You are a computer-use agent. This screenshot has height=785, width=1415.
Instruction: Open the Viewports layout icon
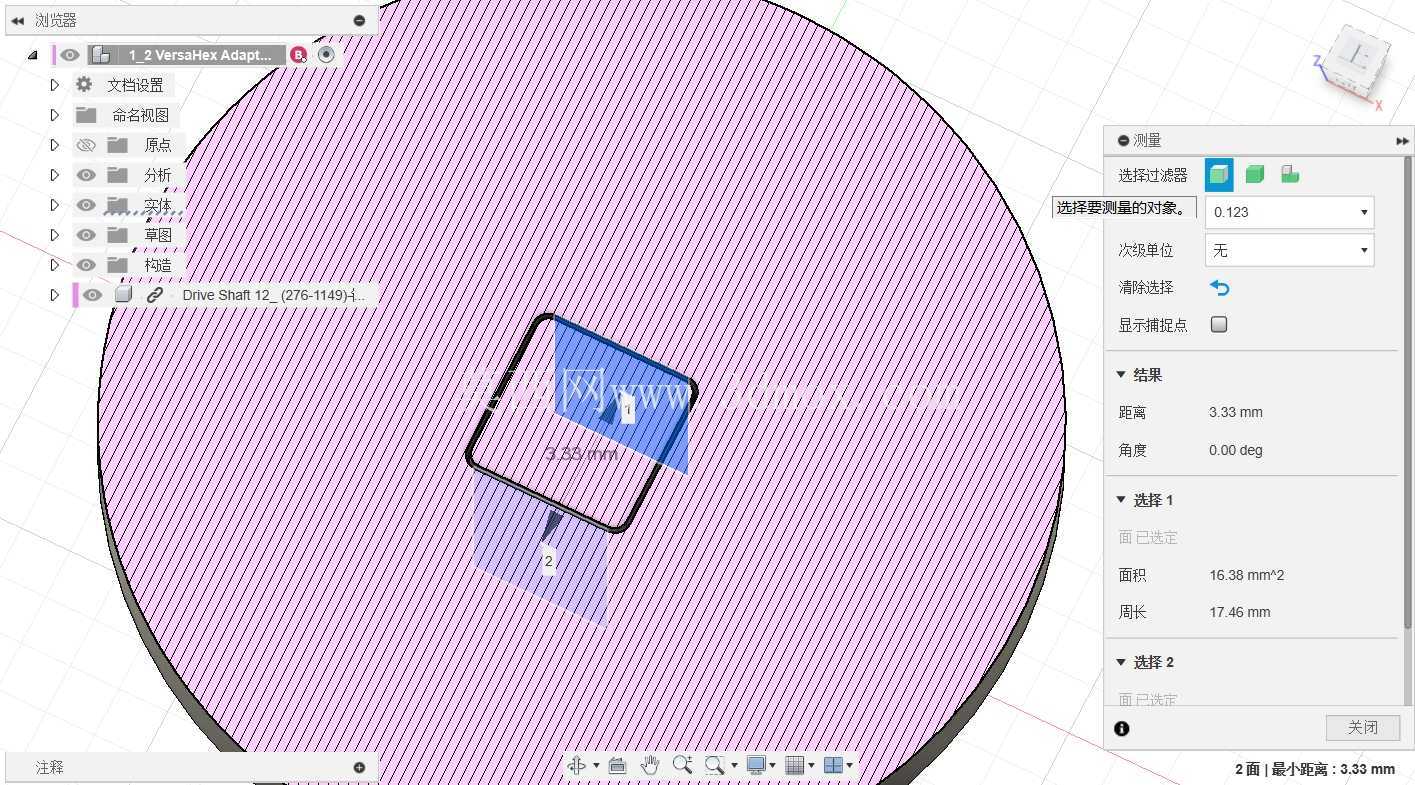coord(833,765)
